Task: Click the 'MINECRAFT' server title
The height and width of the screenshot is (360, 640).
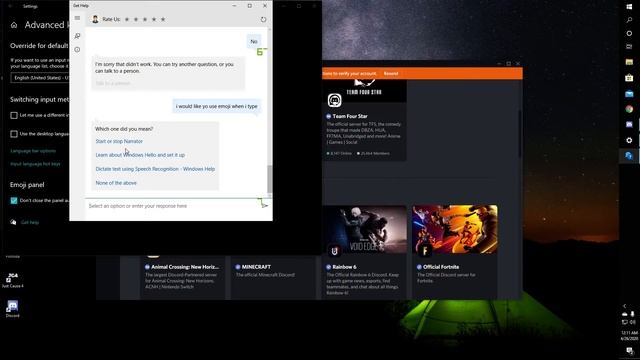Action: pyautogui.click(x=256, y=267)
